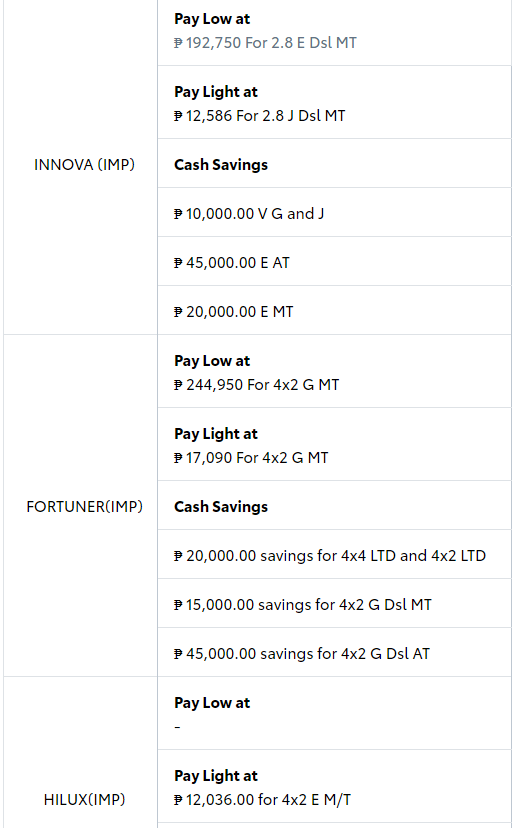514x828 pixels.
Task: Click Hilux Pay Light at heading
Action: coord(216,776)
